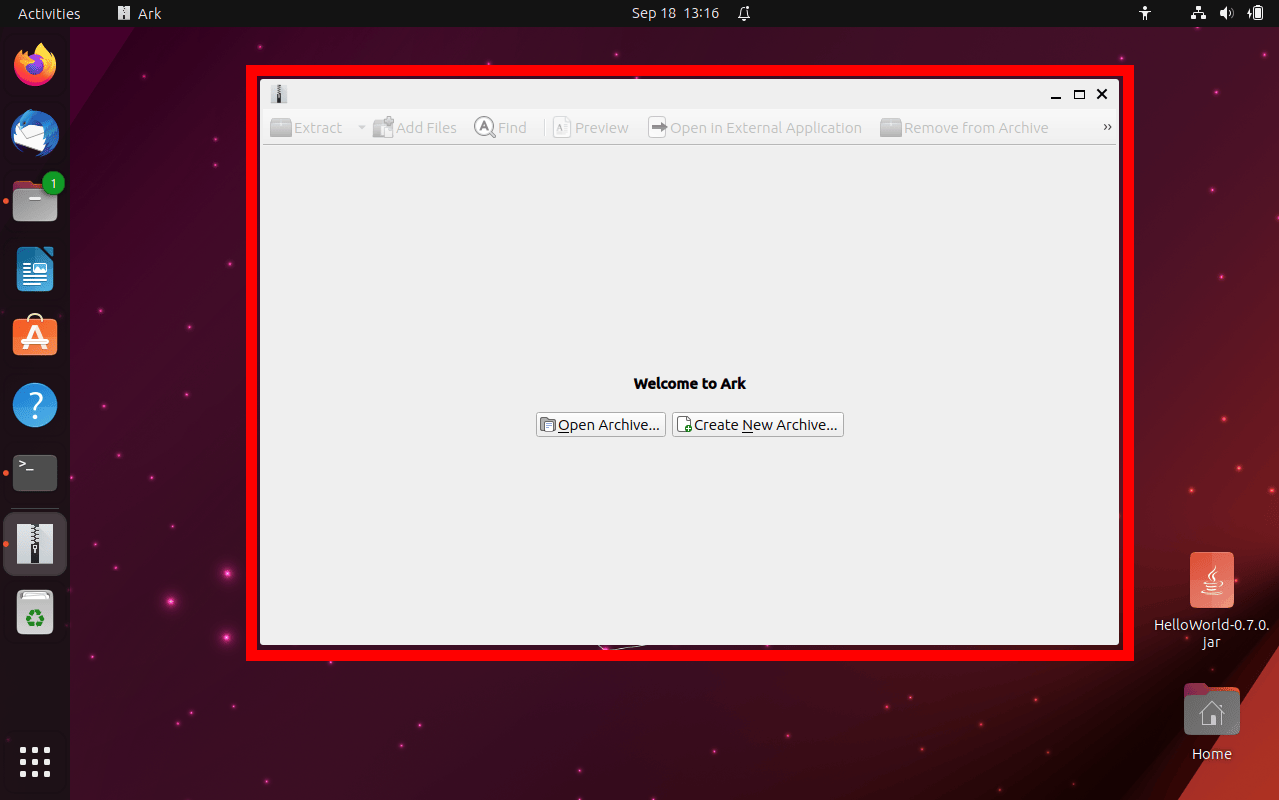The width and height of the screenshot is (1279, 800).
Task: Minimize the Ark window
Action: tap(1056, 95)
